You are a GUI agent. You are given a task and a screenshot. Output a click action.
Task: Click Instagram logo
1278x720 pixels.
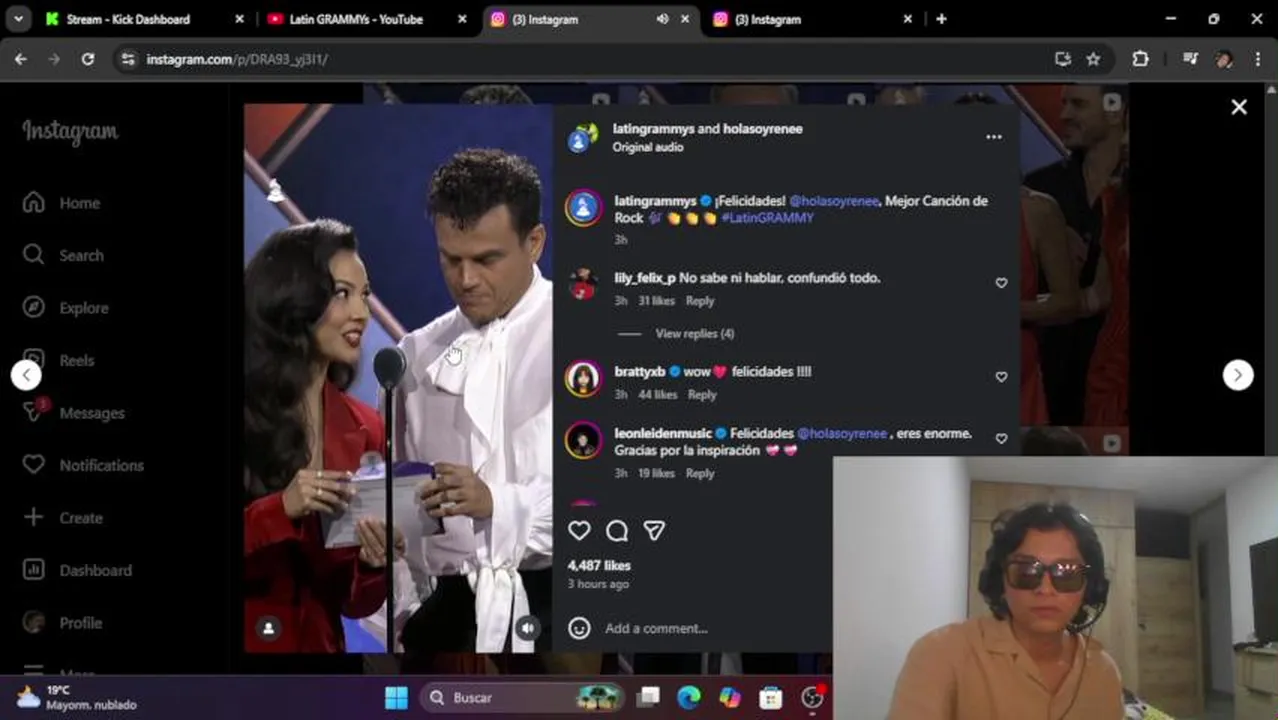(70, 132)
